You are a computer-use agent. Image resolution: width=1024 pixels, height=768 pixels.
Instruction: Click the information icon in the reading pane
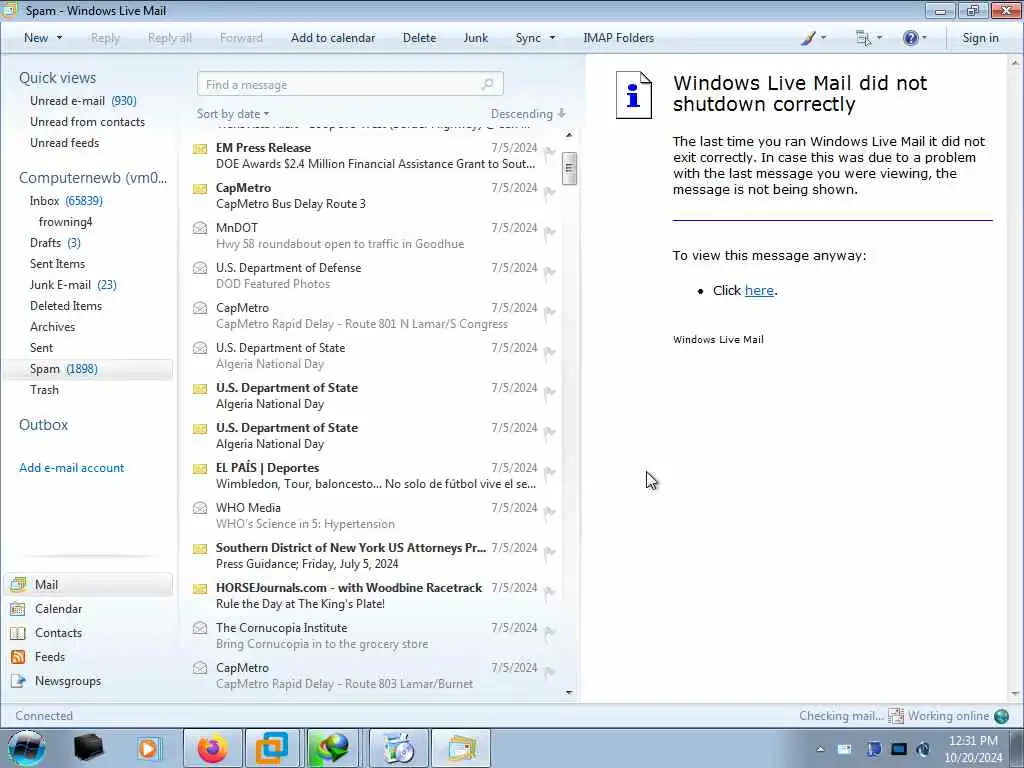click(x=633, y=95)
